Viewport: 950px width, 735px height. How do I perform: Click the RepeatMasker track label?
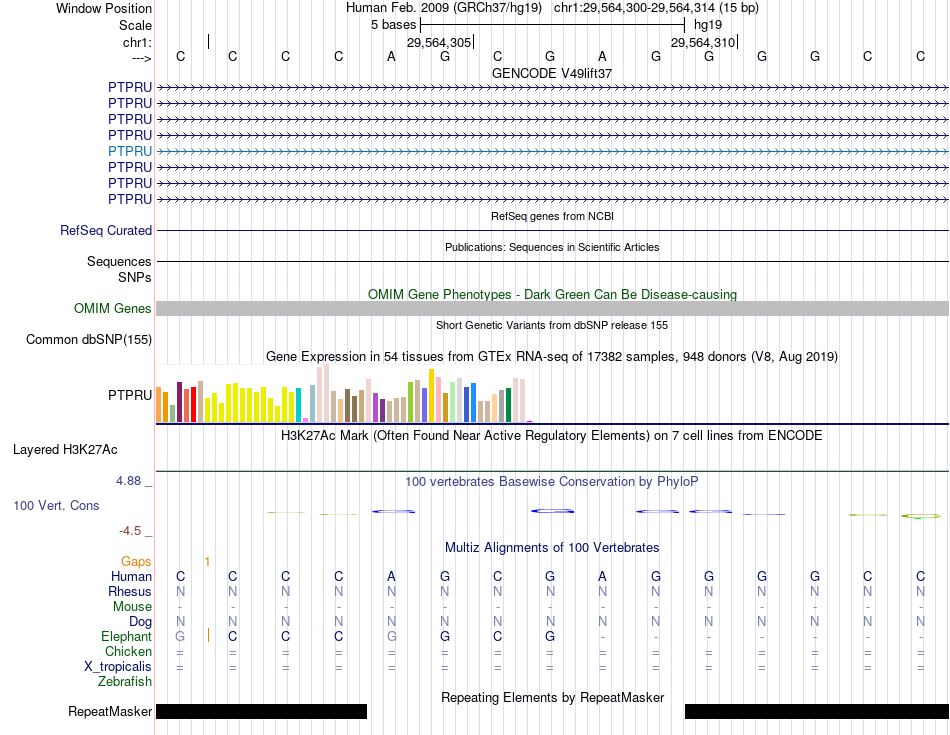coord(110,711)
